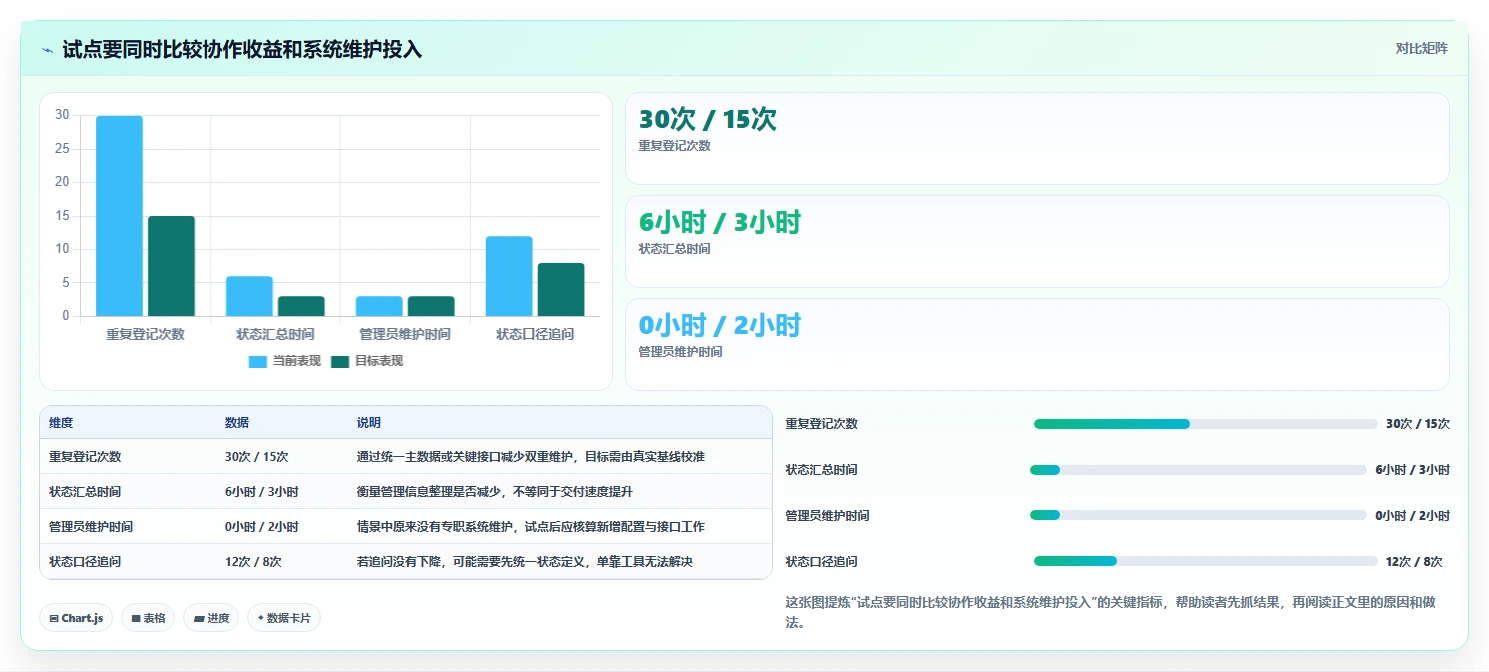Click the 状态汇总时间 progress bar
Screen dimensions: 1489x672
click(x=1198, y=470)
